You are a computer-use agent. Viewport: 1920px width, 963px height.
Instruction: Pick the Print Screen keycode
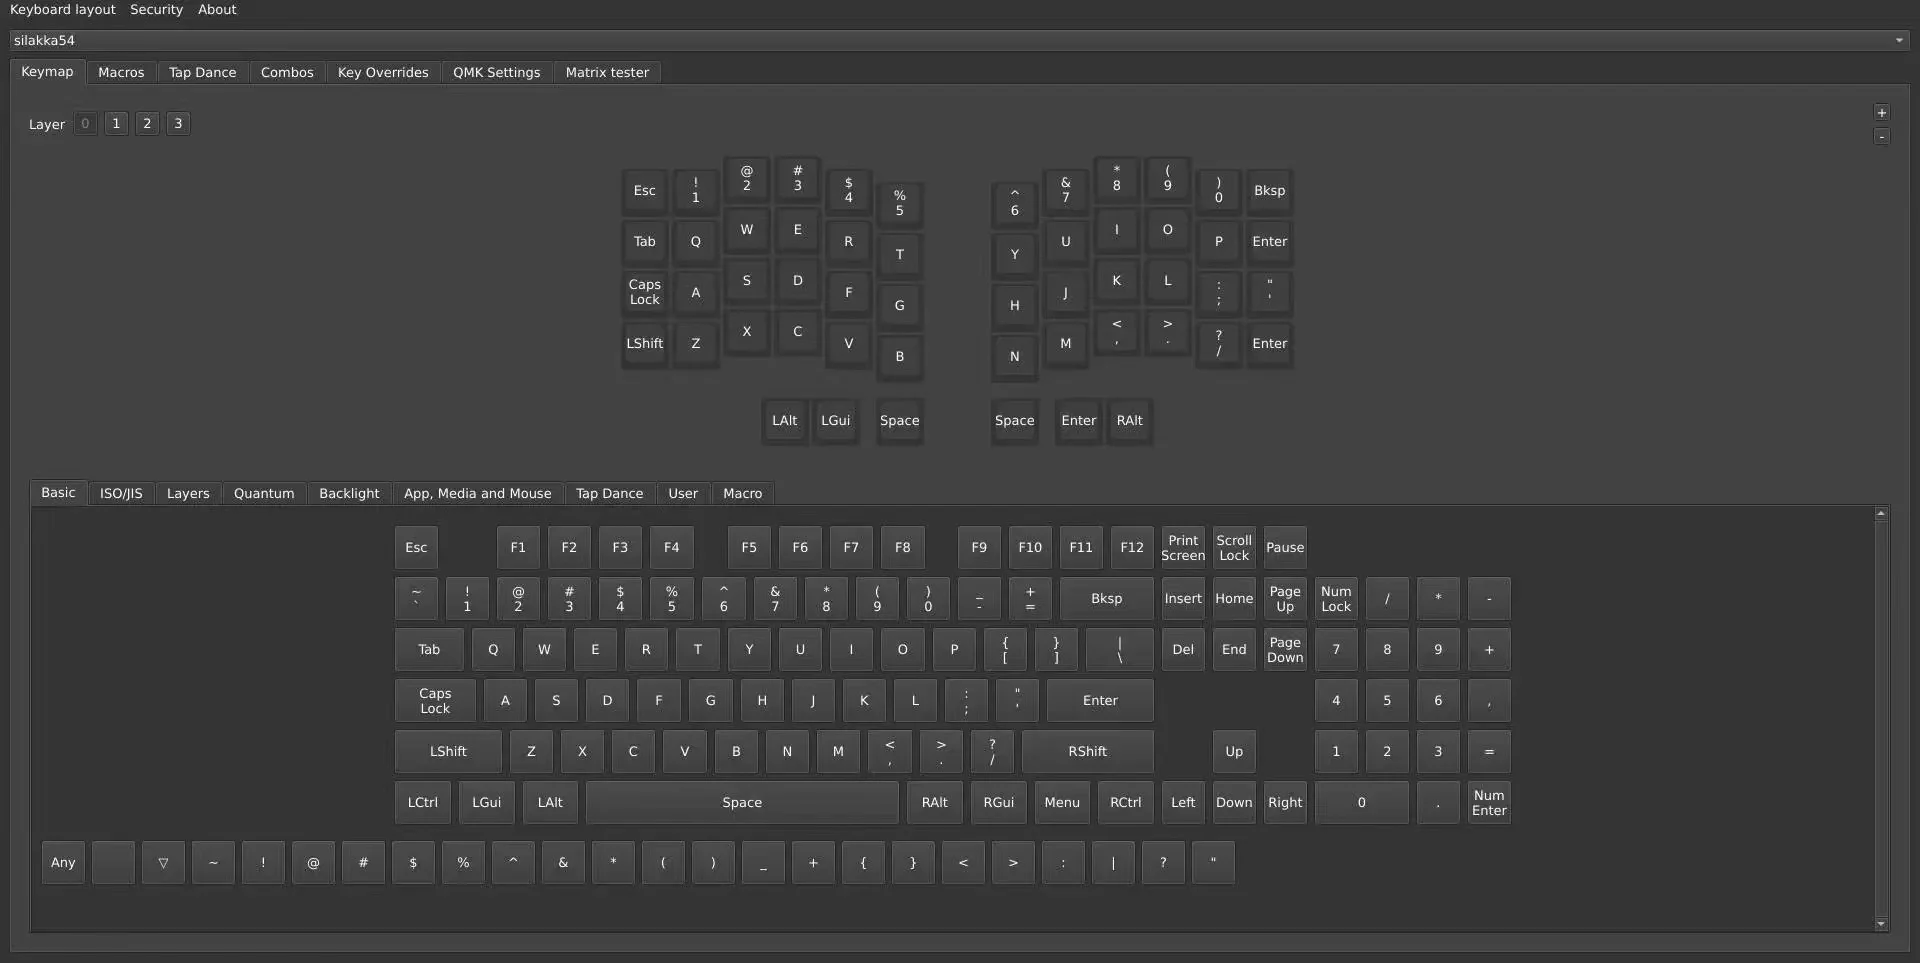[1183, 547]
